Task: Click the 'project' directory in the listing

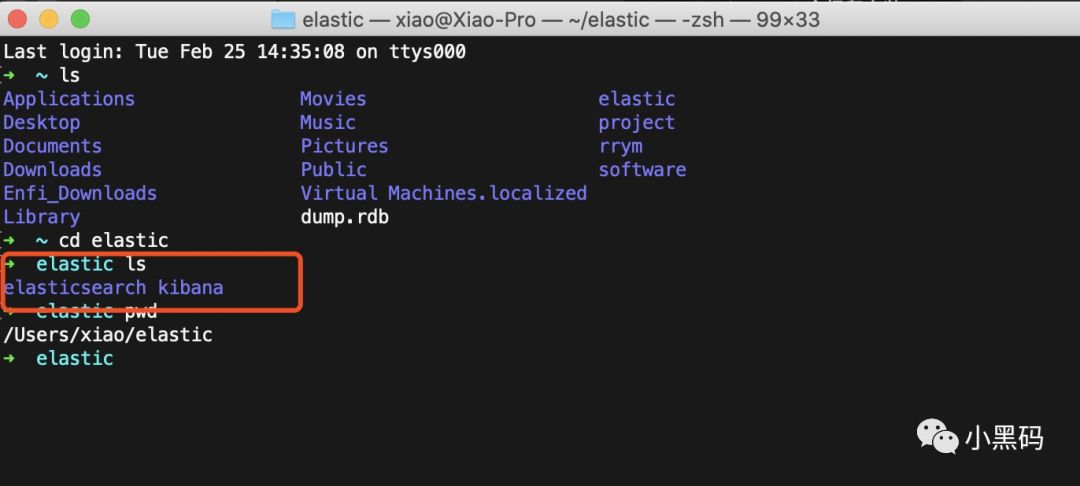Action: (636, 123)
